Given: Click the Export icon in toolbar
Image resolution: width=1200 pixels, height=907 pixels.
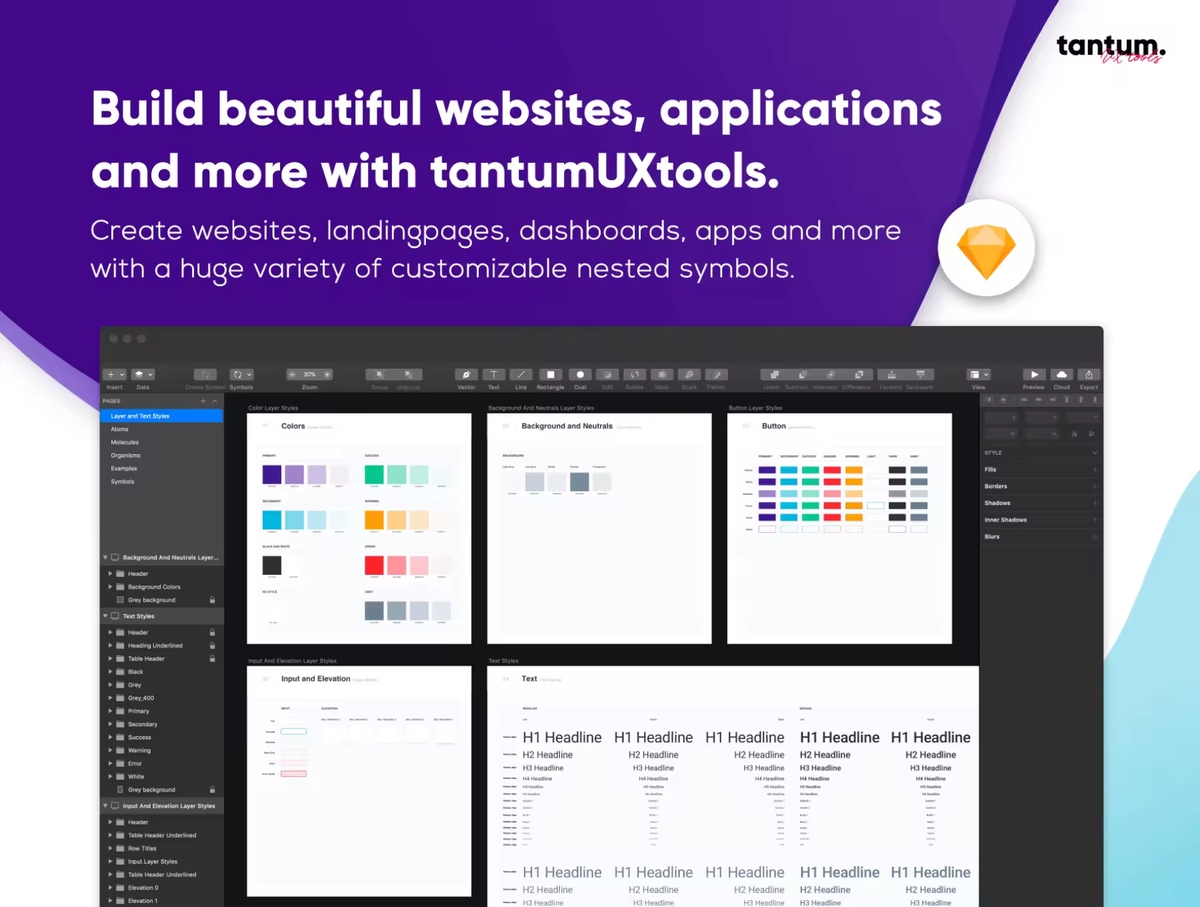Looking at the screenshot, I should (1089, 375).
